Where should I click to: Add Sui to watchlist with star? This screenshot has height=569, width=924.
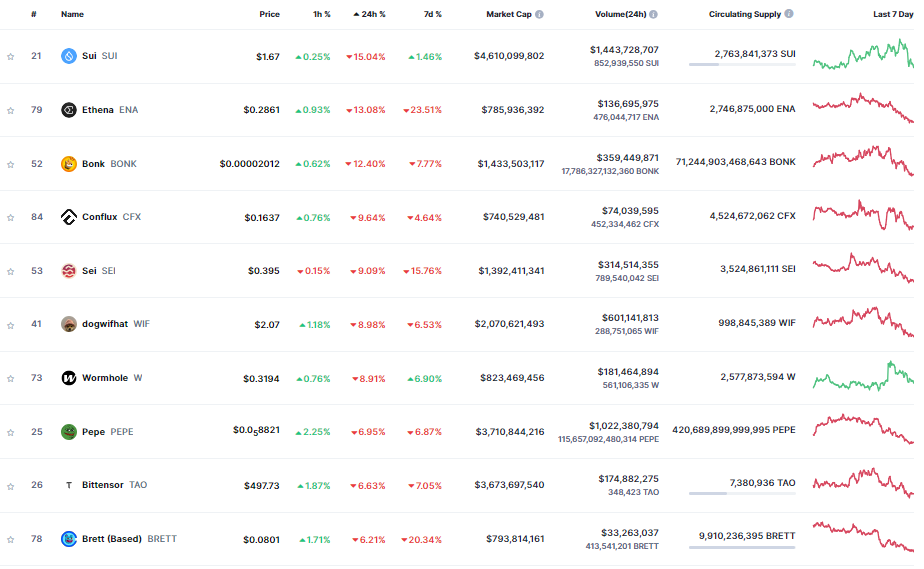click(11, 57)
